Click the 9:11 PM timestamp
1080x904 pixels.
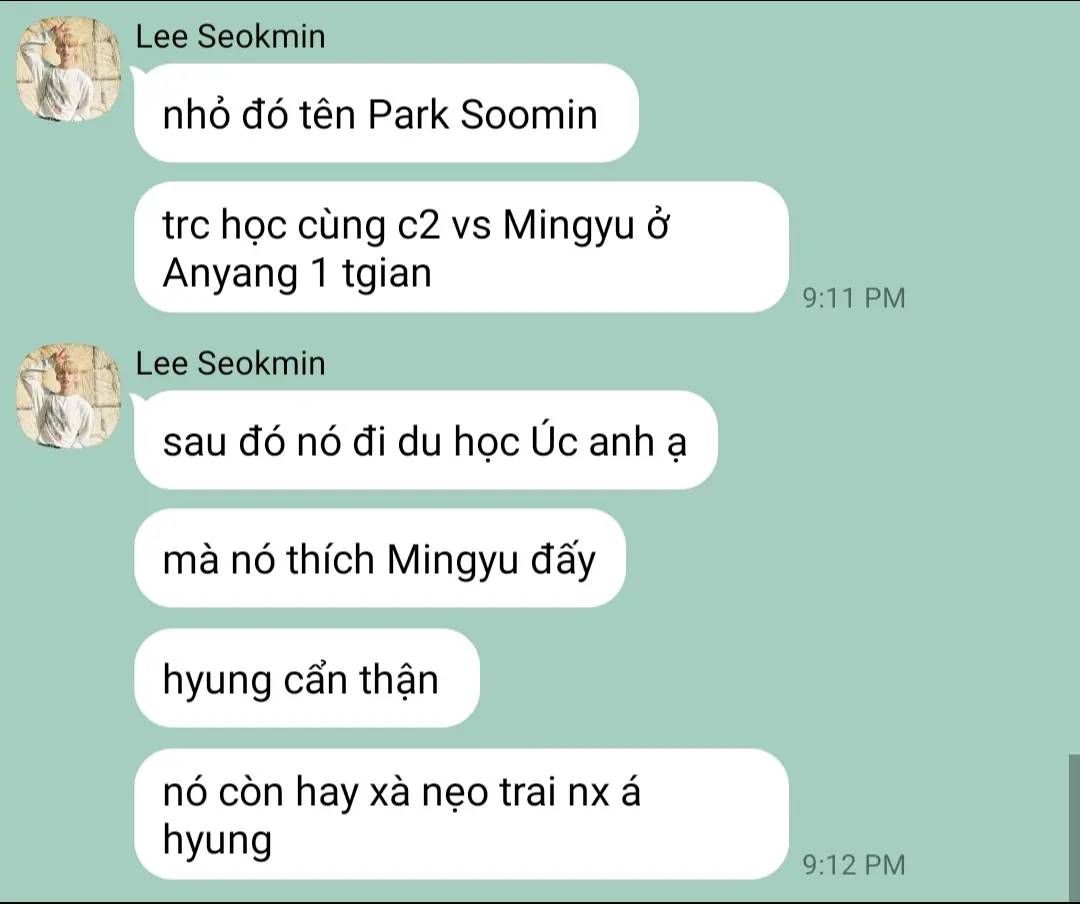(x=853, y=298)
